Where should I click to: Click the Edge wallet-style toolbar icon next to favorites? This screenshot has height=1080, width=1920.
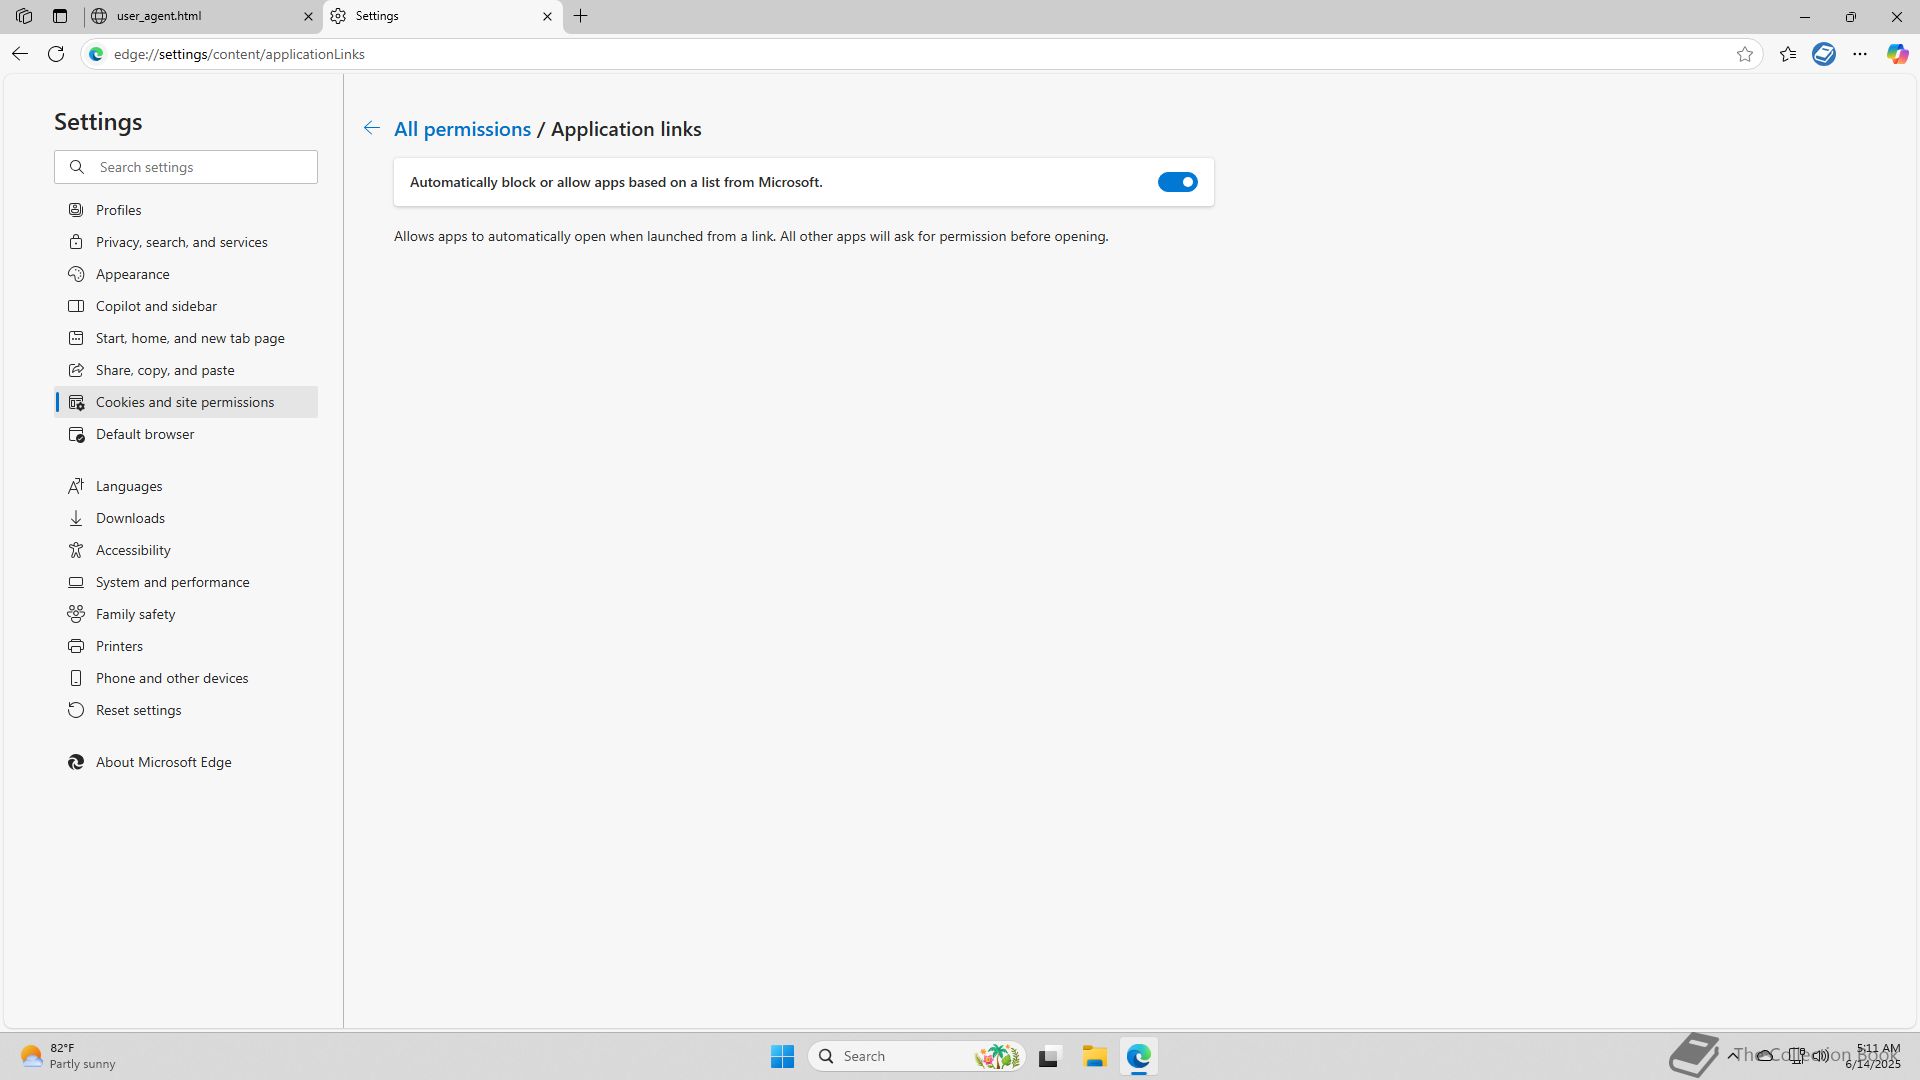1823,54
